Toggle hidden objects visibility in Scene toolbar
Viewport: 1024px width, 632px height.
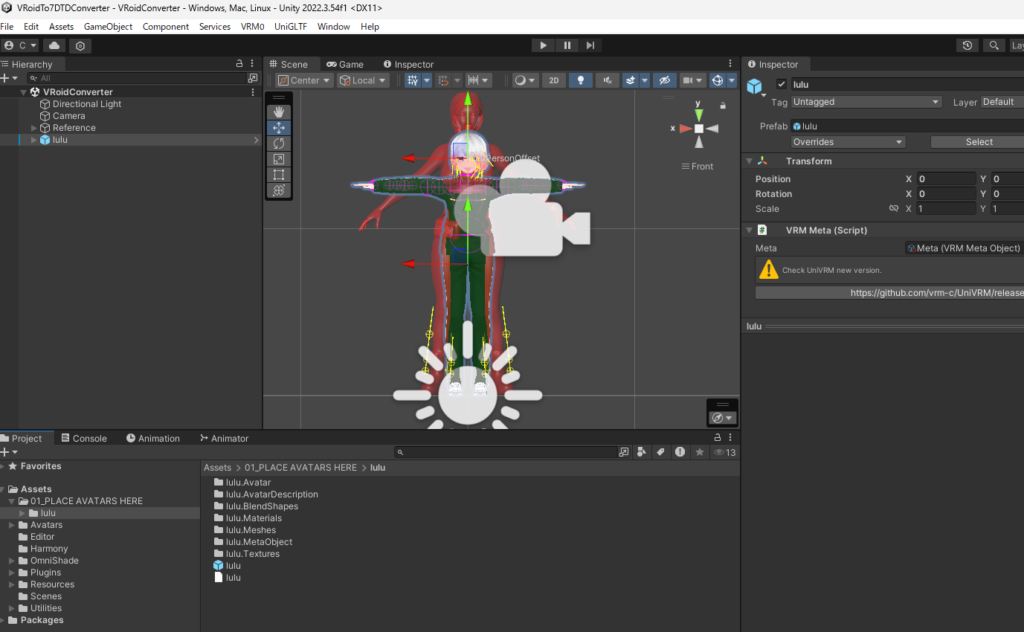point(661,80)
